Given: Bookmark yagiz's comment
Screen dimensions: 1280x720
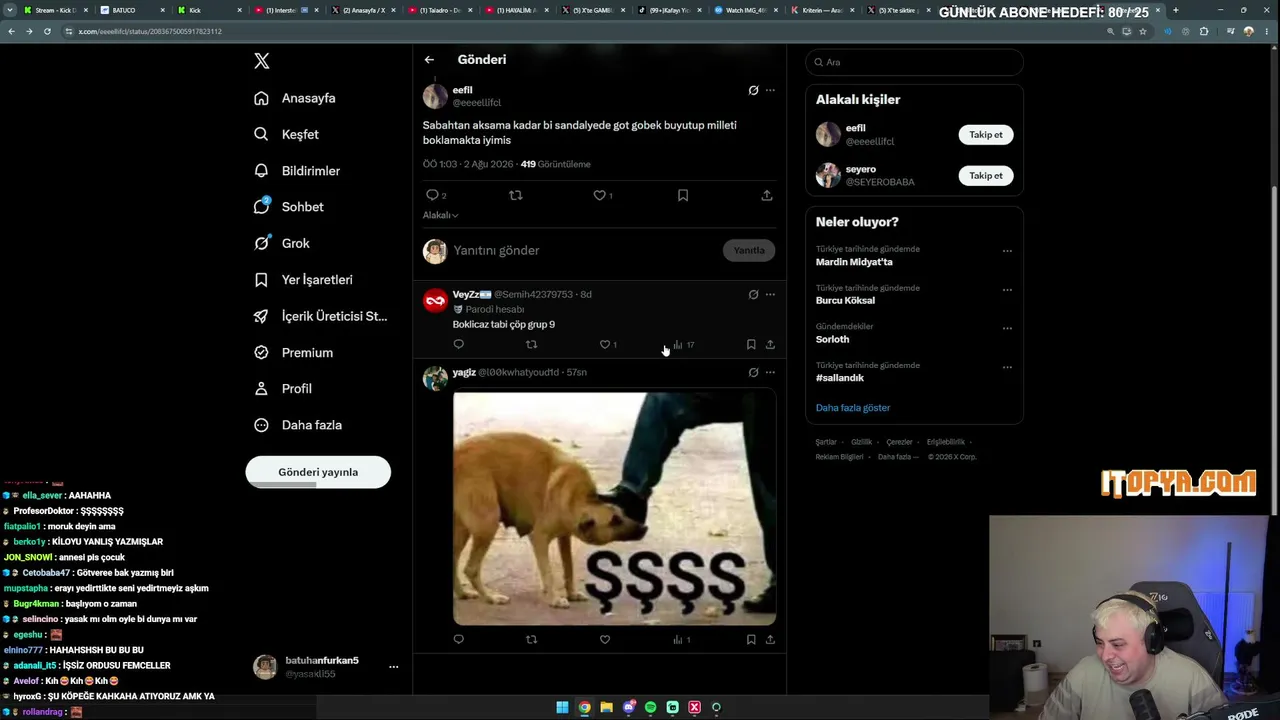Looking at the screenshot, I should [x=751, y=639].
